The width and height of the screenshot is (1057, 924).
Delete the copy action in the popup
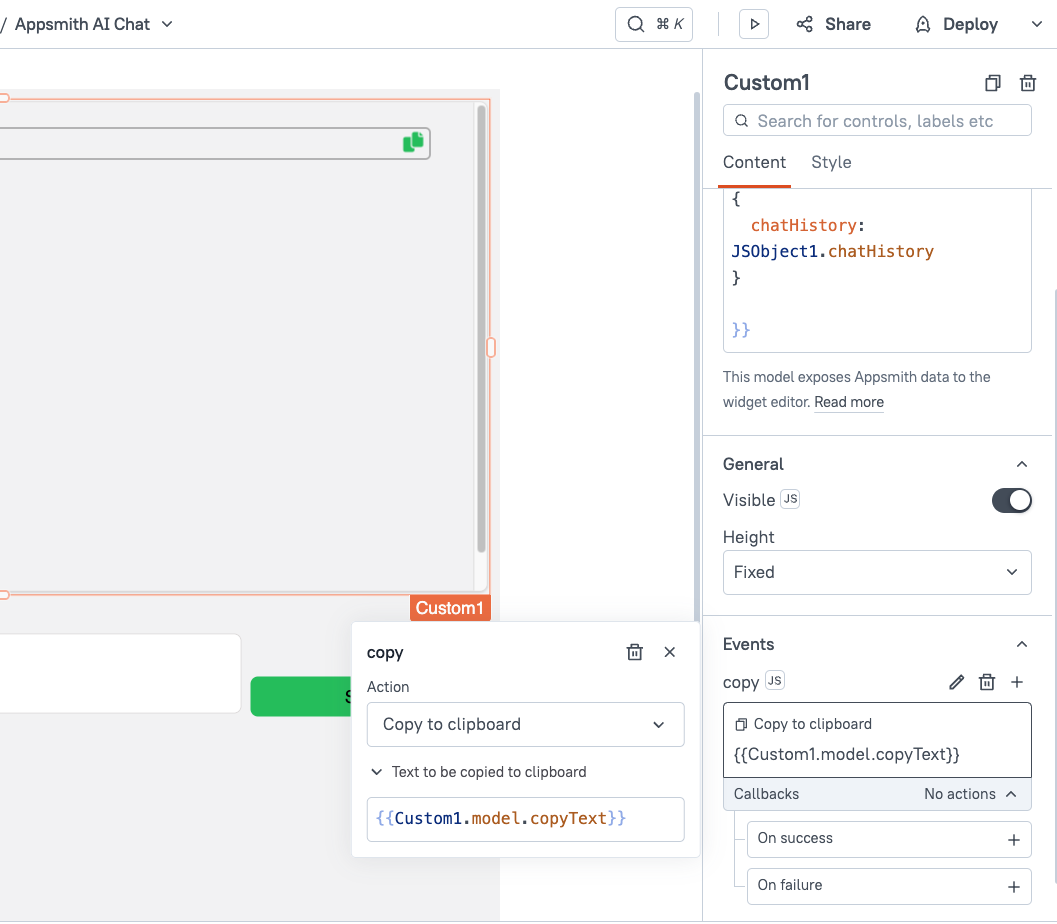click(635, 652)
